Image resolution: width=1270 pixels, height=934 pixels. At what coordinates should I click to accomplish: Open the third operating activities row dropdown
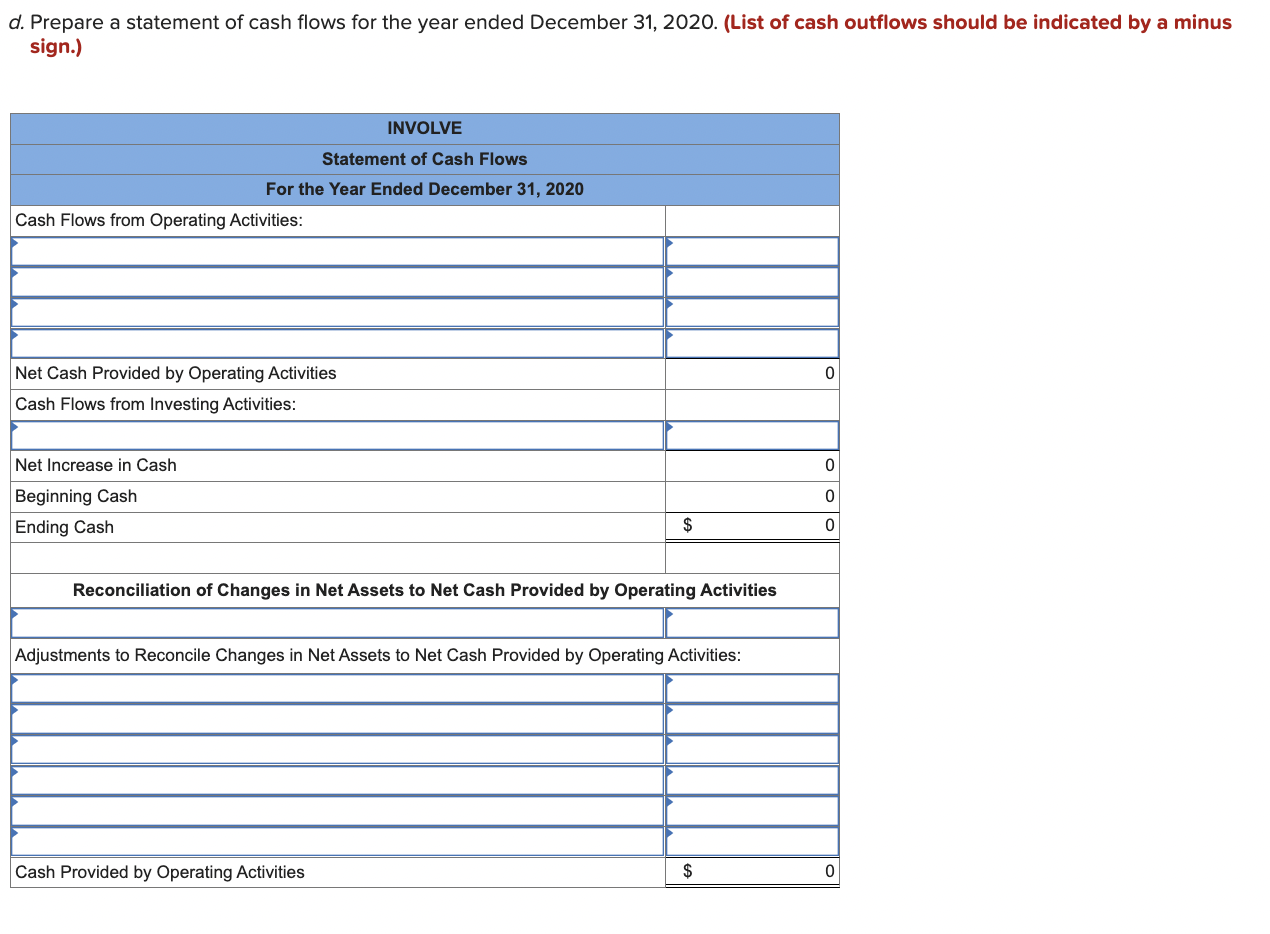336,311
